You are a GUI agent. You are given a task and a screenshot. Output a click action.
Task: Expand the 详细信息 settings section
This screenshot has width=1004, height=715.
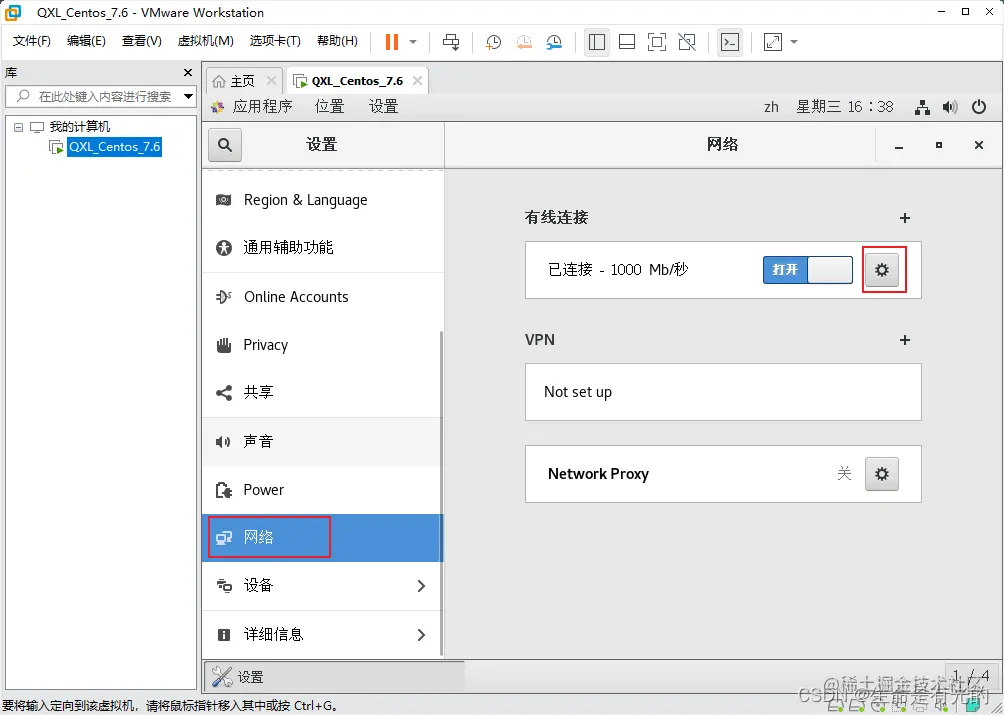coord(320,634)
